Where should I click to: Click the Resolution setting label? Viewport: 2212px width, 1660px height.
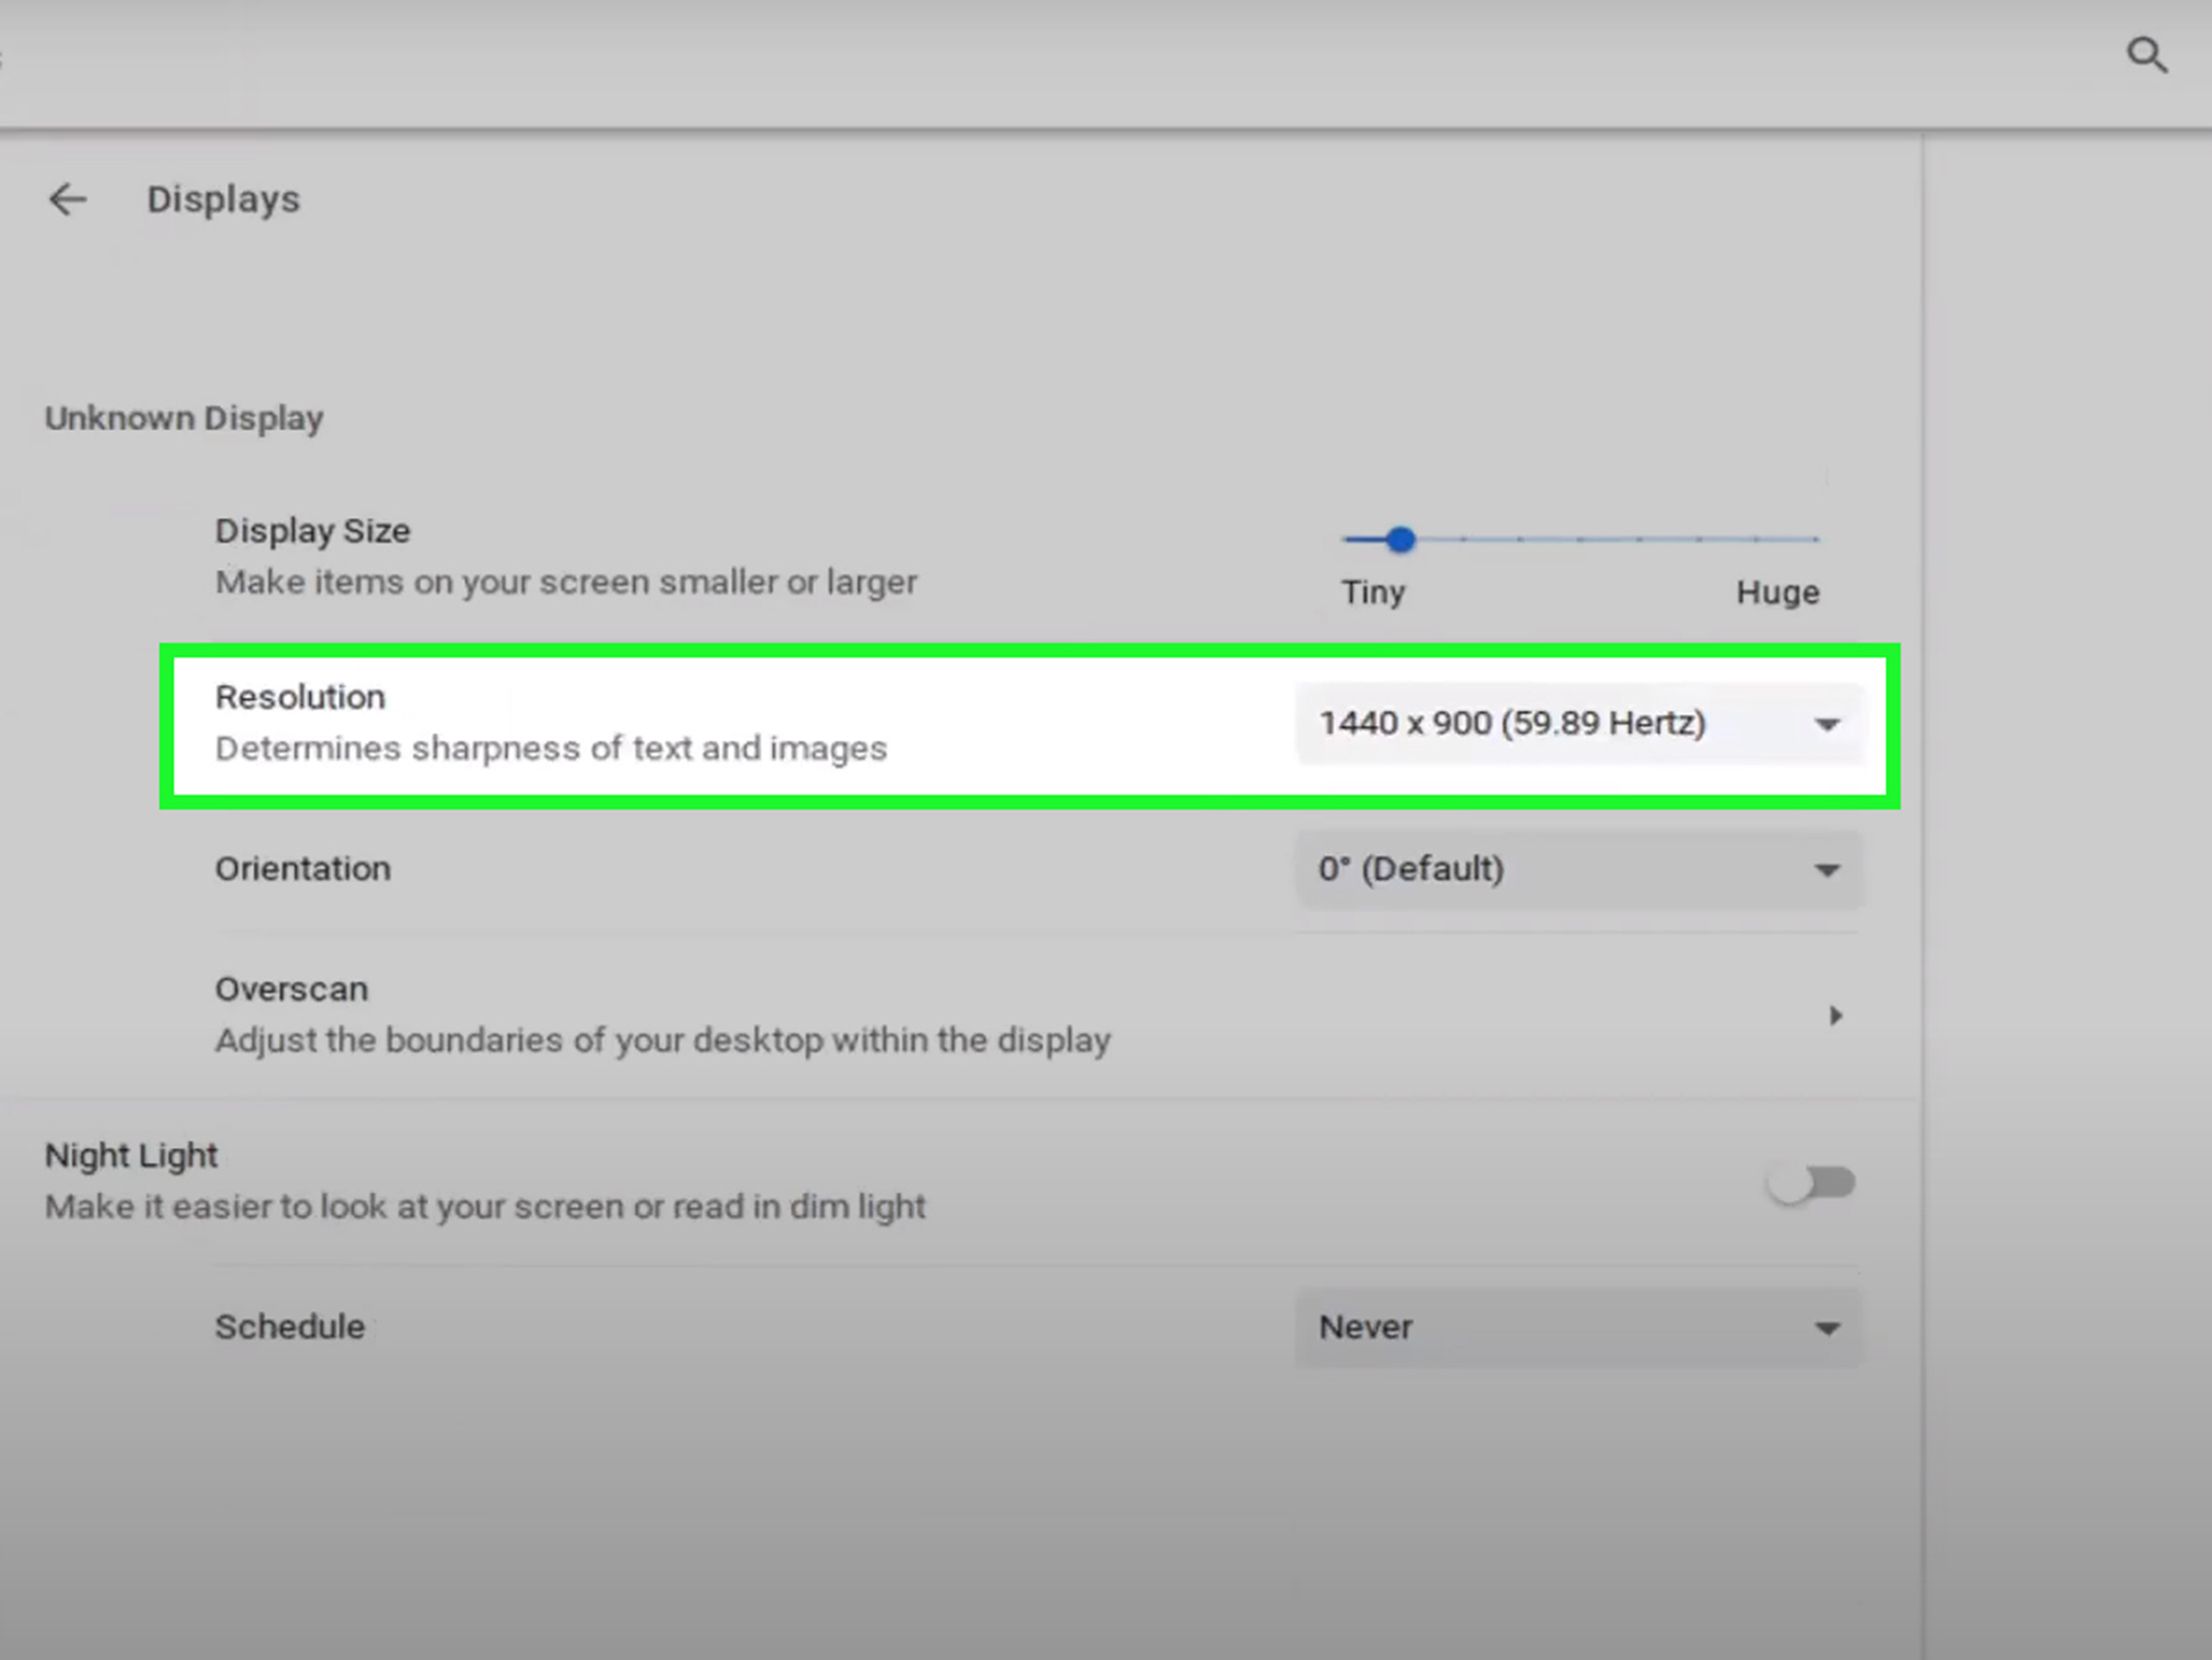tap(300, 697)
